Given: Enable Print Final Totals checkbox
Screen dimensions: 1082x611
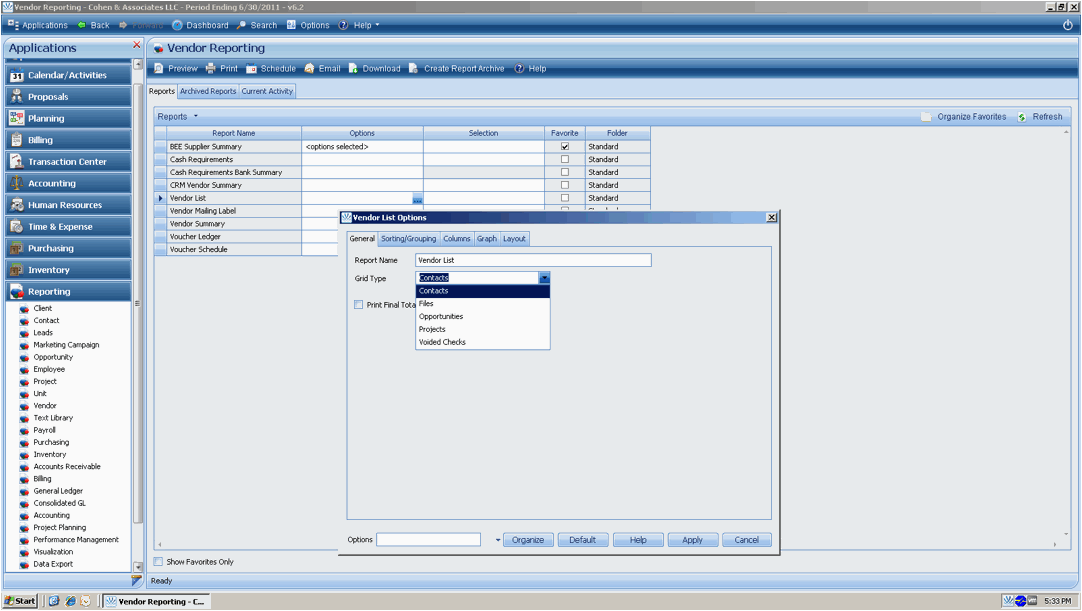Looking at the screenshot, I should pos(359,305).
